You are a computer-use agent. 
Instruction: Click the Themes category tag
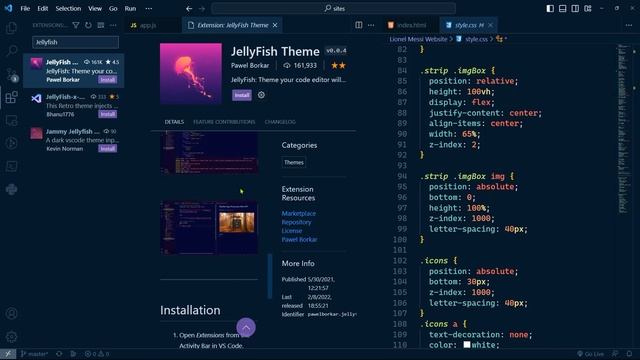click(x=294, y=162)
